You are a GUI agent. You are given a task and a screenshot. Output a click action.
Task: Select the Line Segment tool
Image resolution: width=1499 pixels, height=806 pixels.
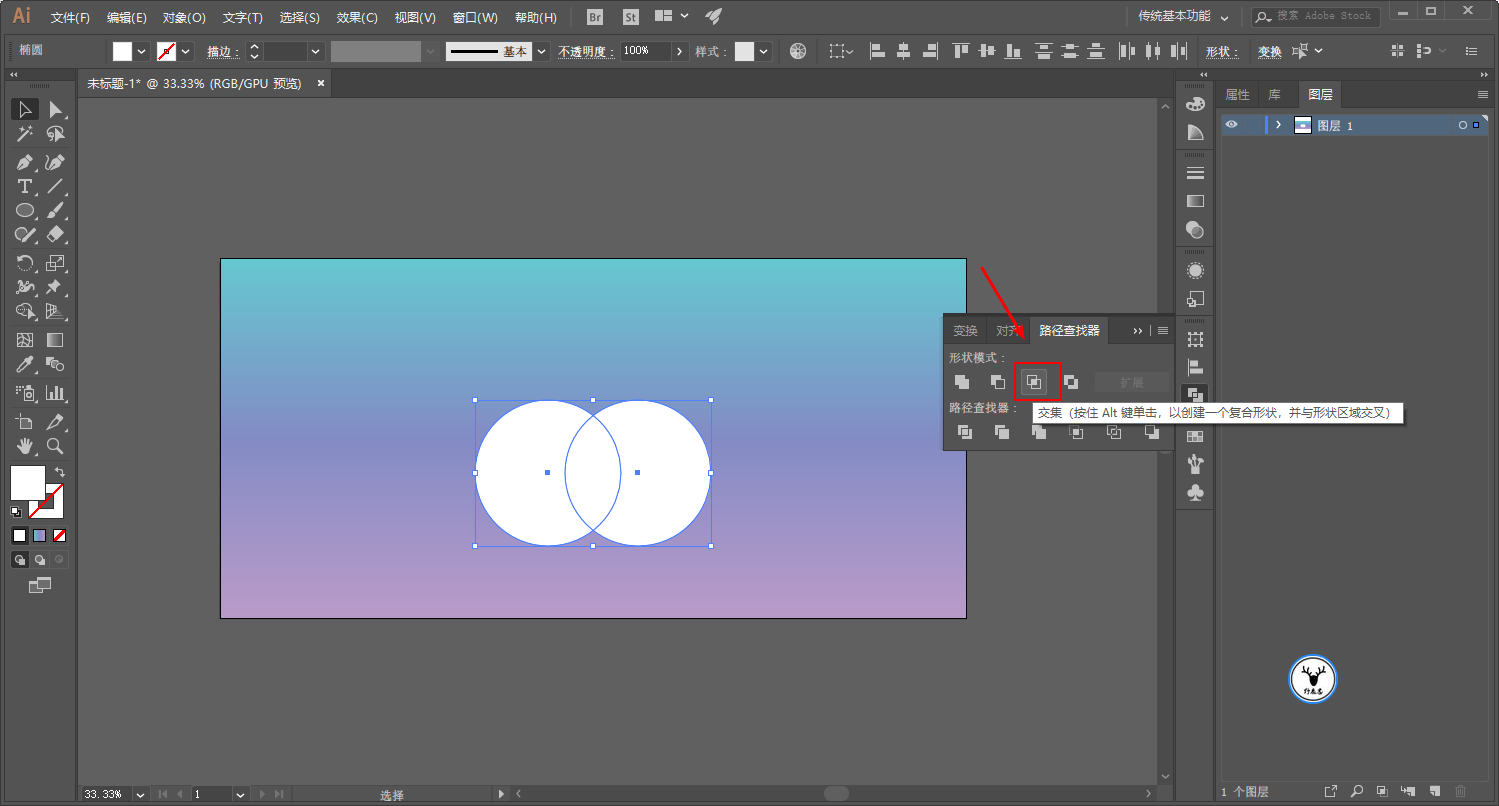pyautogui.click(x=56, y=187)
